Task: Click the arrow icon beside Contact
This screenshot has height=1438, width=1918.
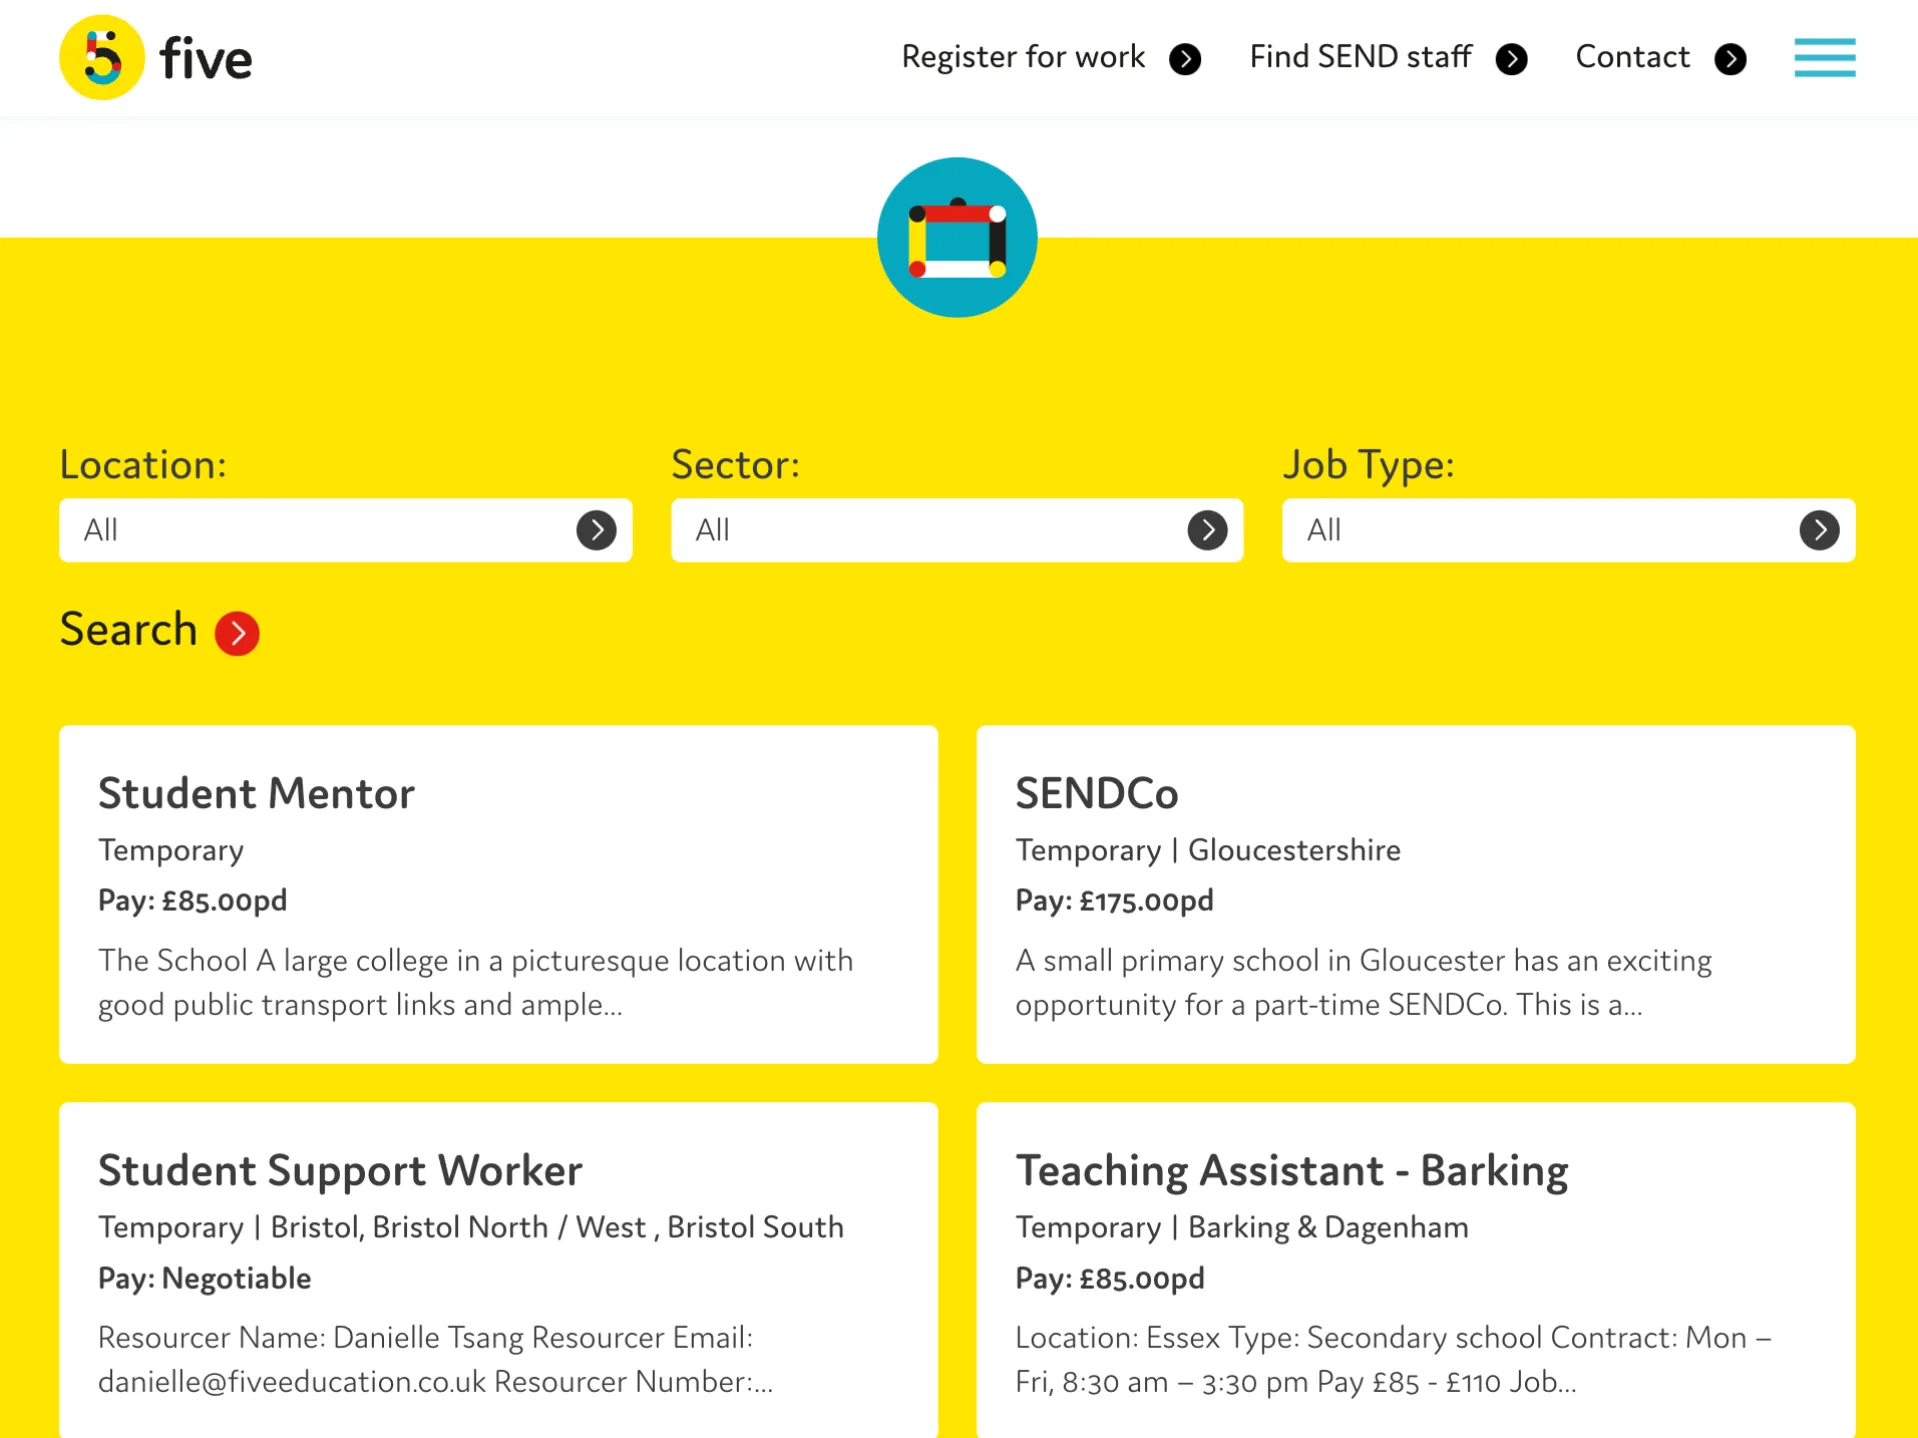Action: tap(1729, 59)
